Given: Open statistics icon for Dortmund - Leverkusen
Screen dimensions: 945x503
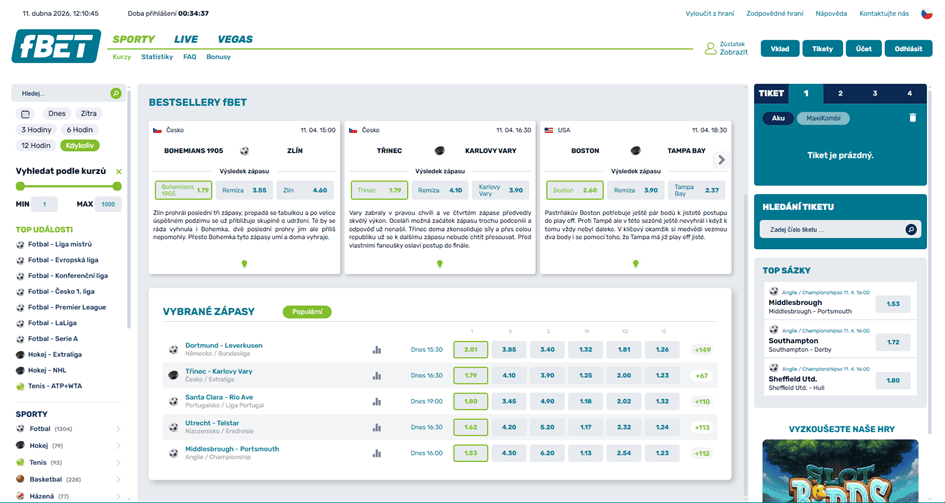Looking at the screenshot, I should pyautogui.click(x=377, y=349).
